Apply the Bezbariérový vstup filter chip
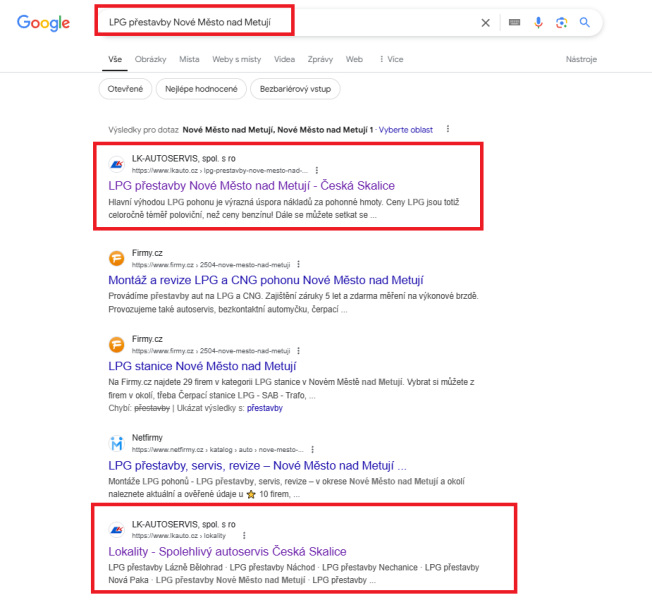The height and width of the screenshot is (600, 652). click(x=295, y=89)
